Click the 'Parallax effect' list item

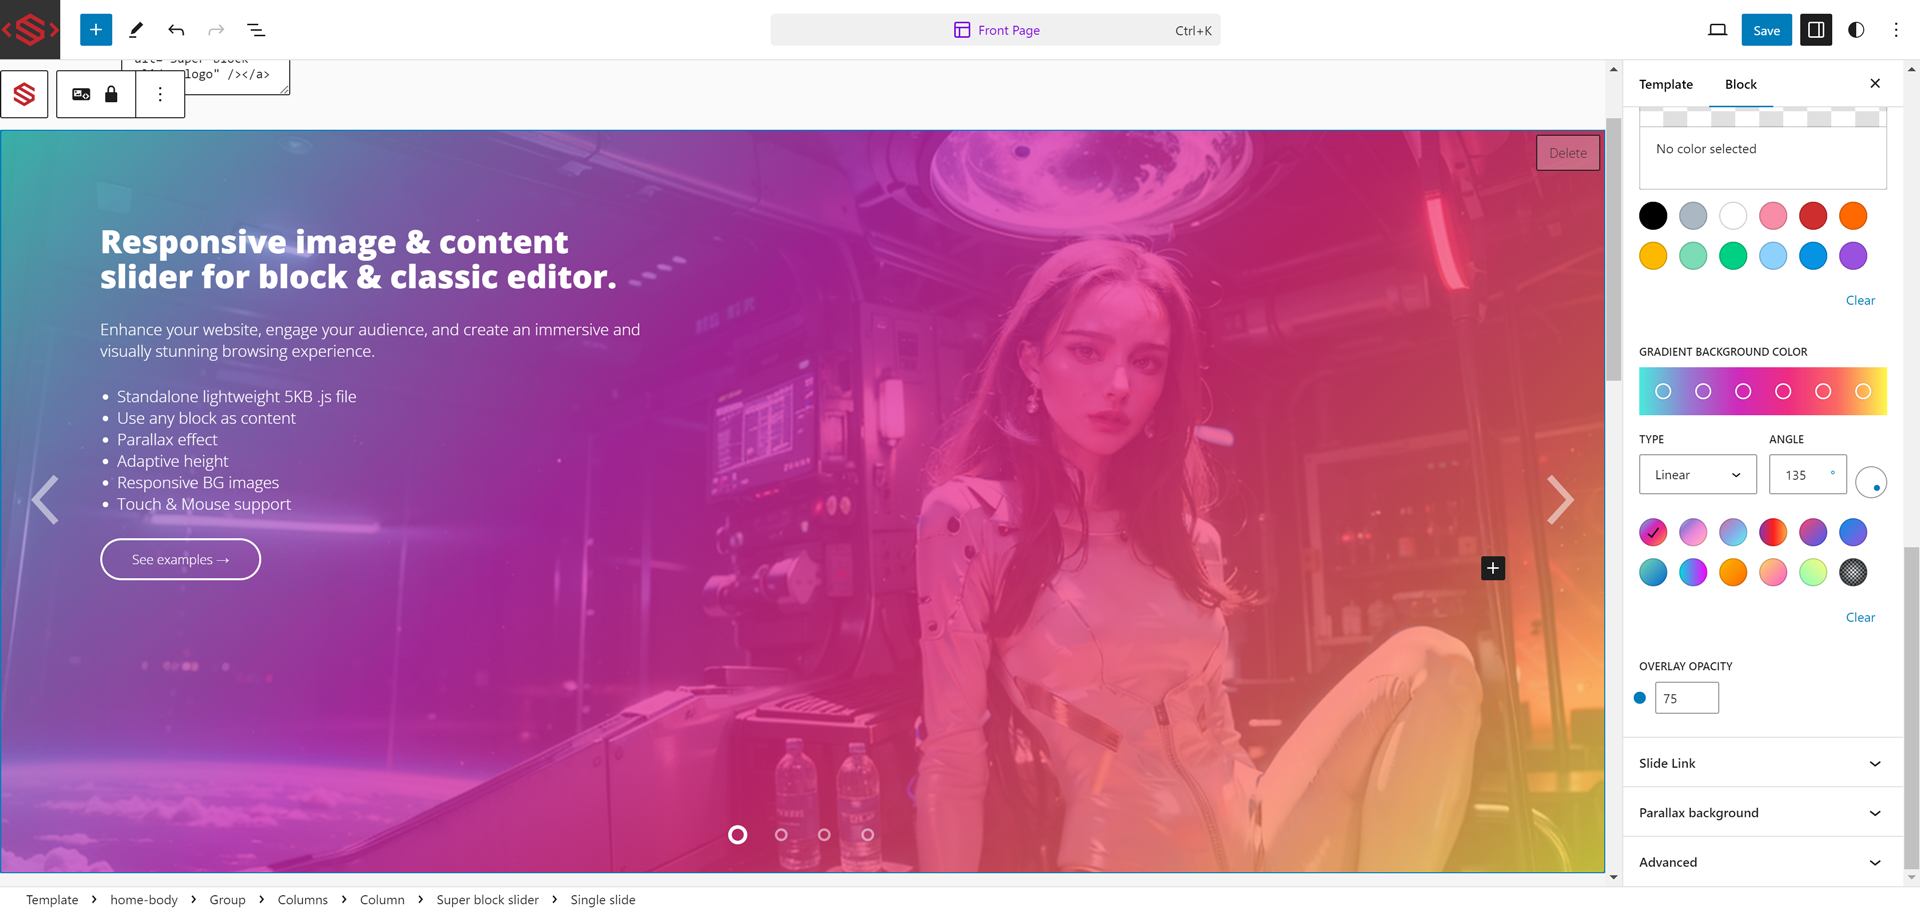click(x=167, y=440)
